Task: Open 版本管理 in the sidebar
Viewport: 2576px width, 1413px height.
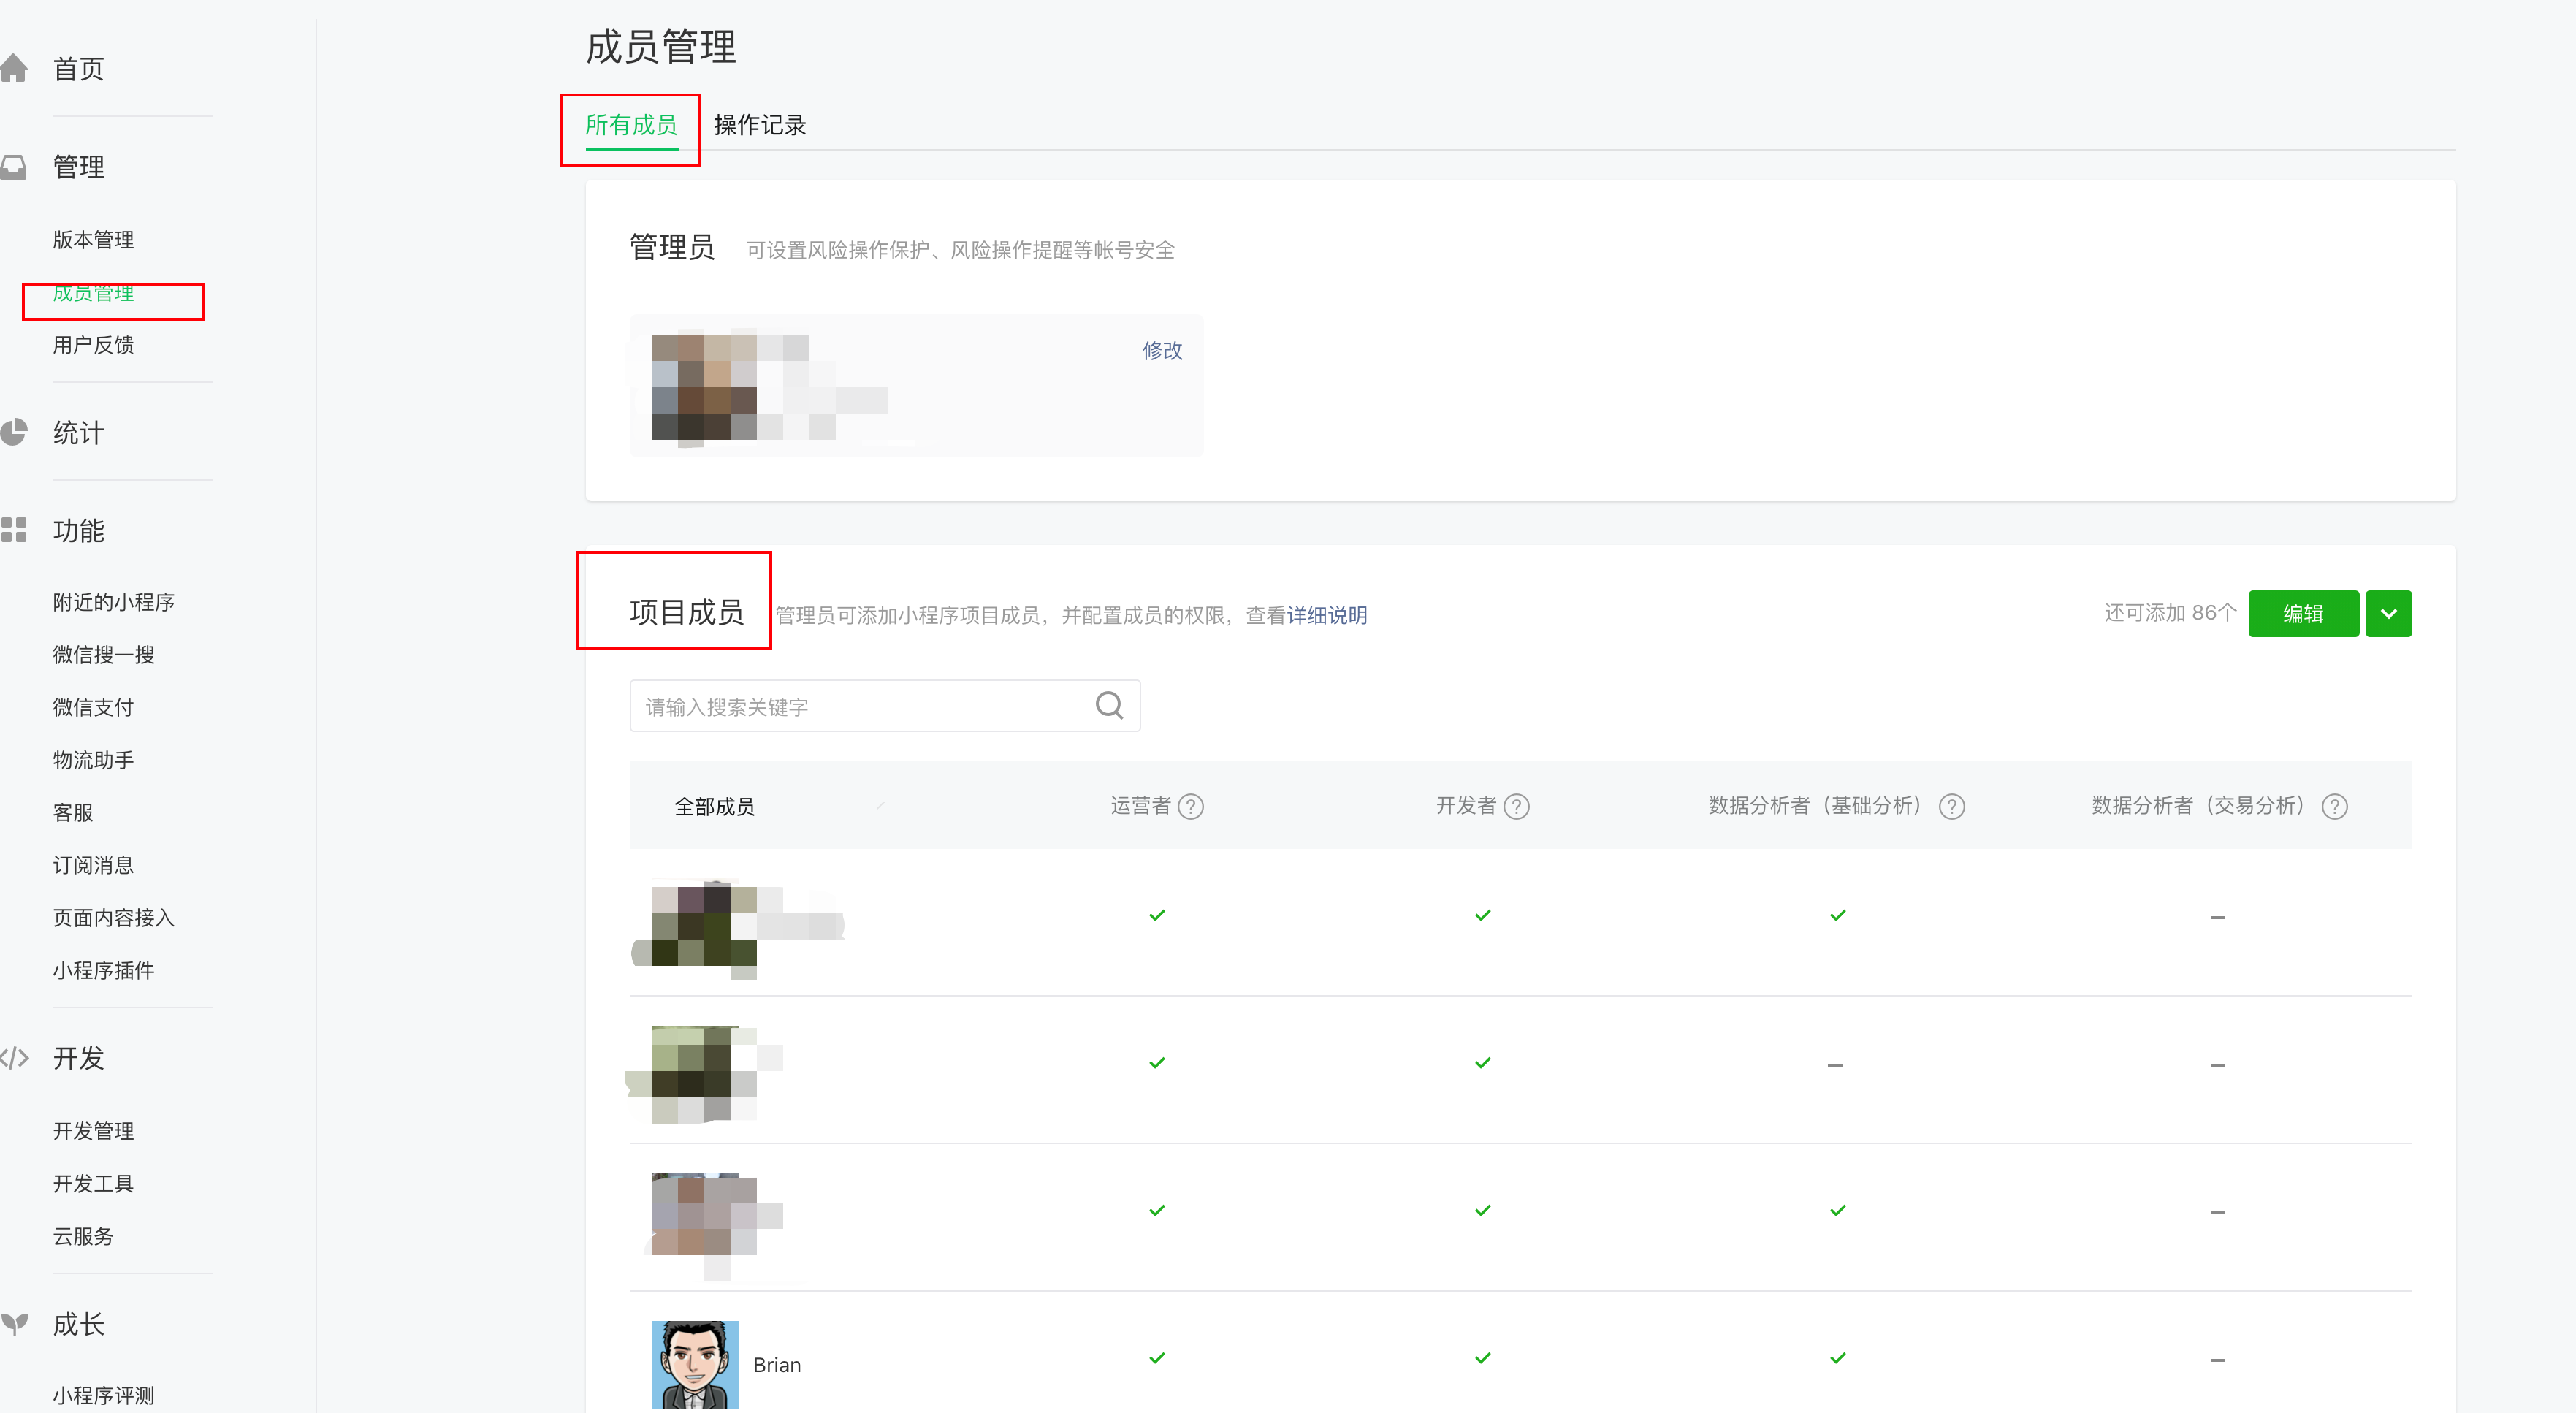Action: click(93, 240)
